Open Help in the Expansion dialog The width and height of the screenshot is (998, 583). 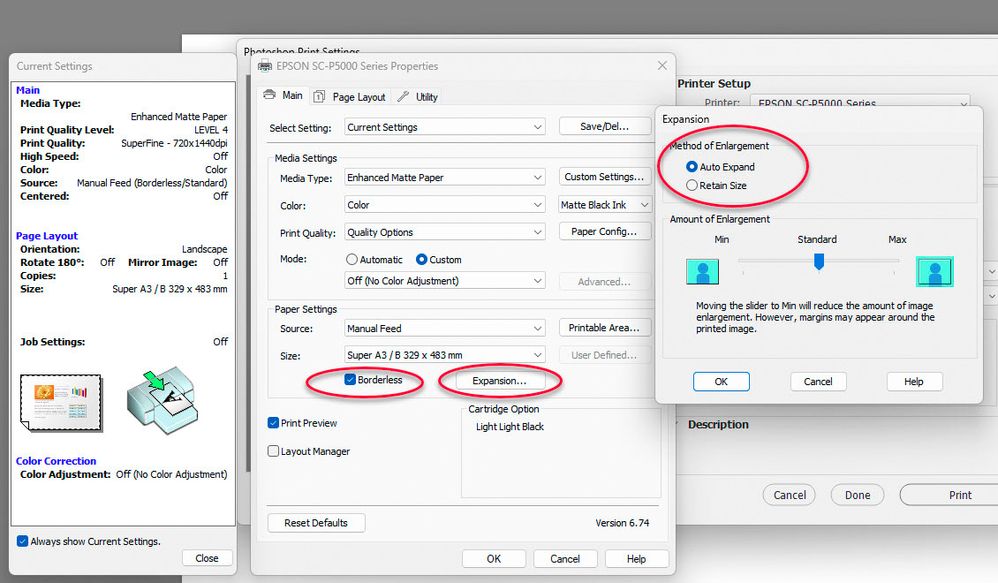pyautogui.click(x=914, y=381)
